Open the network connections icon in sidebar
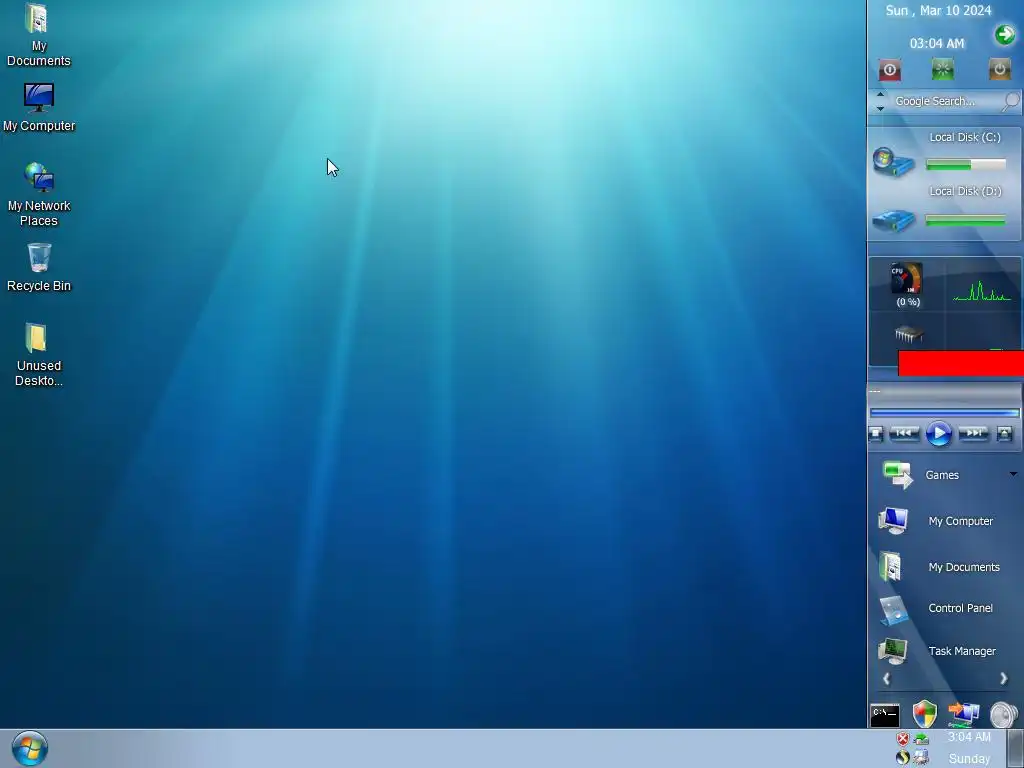The height and width of the screenshot is (768, 1024). tap(963, 714)
